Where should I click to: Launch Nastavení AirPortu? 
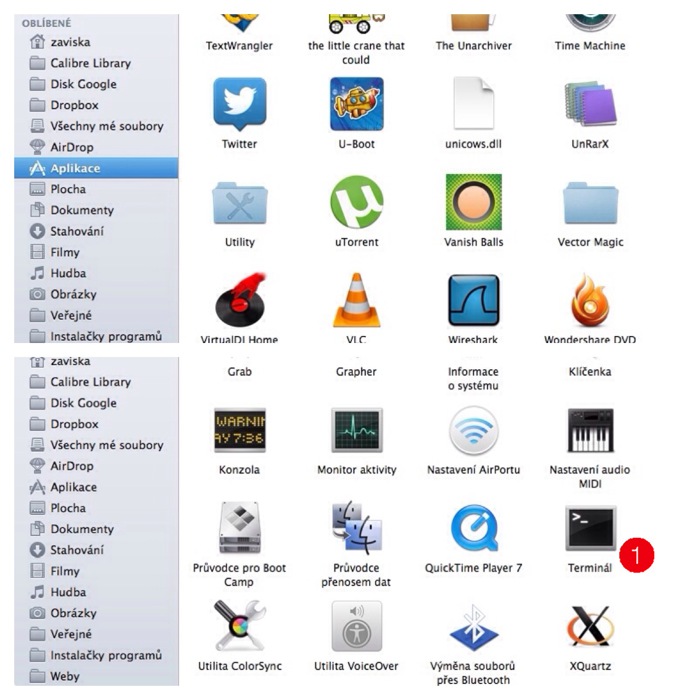click(x=473, y=430)
